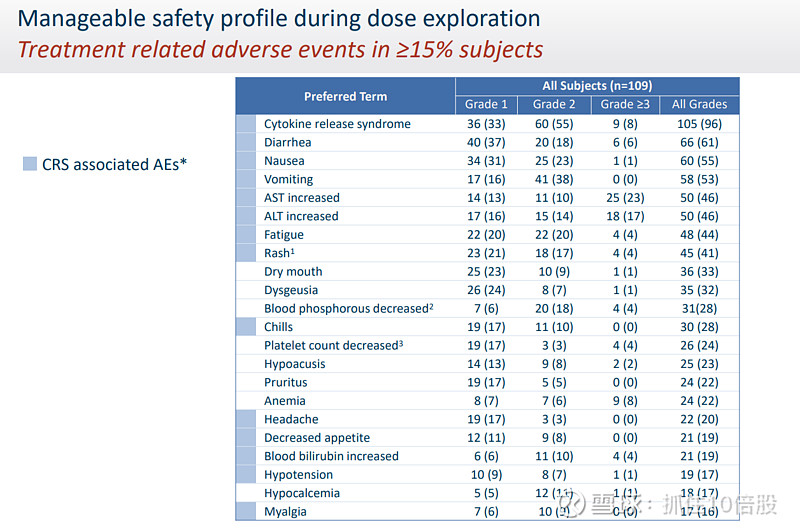Select Decreased appetite Grade 1 value '12 (11)'
800x529 pixels.
click(x=486, y=437)
